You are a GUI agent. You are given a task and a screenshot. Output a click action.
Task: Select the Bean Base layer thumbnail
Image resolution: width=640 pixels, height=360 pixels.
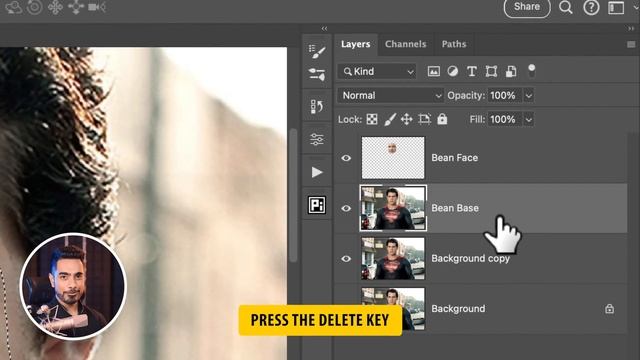click(x=393, y=208)
